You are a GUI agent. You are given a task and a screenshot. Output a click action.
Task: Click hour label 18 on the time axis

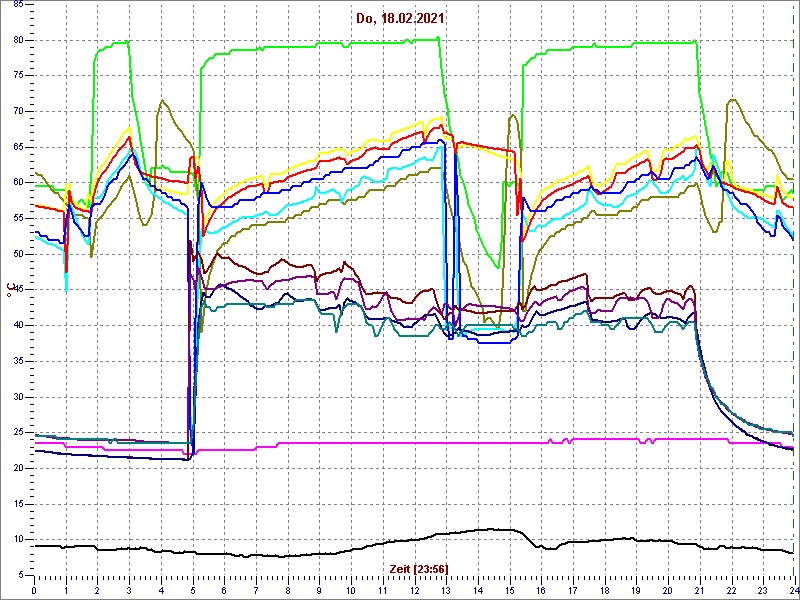[605, 590]
